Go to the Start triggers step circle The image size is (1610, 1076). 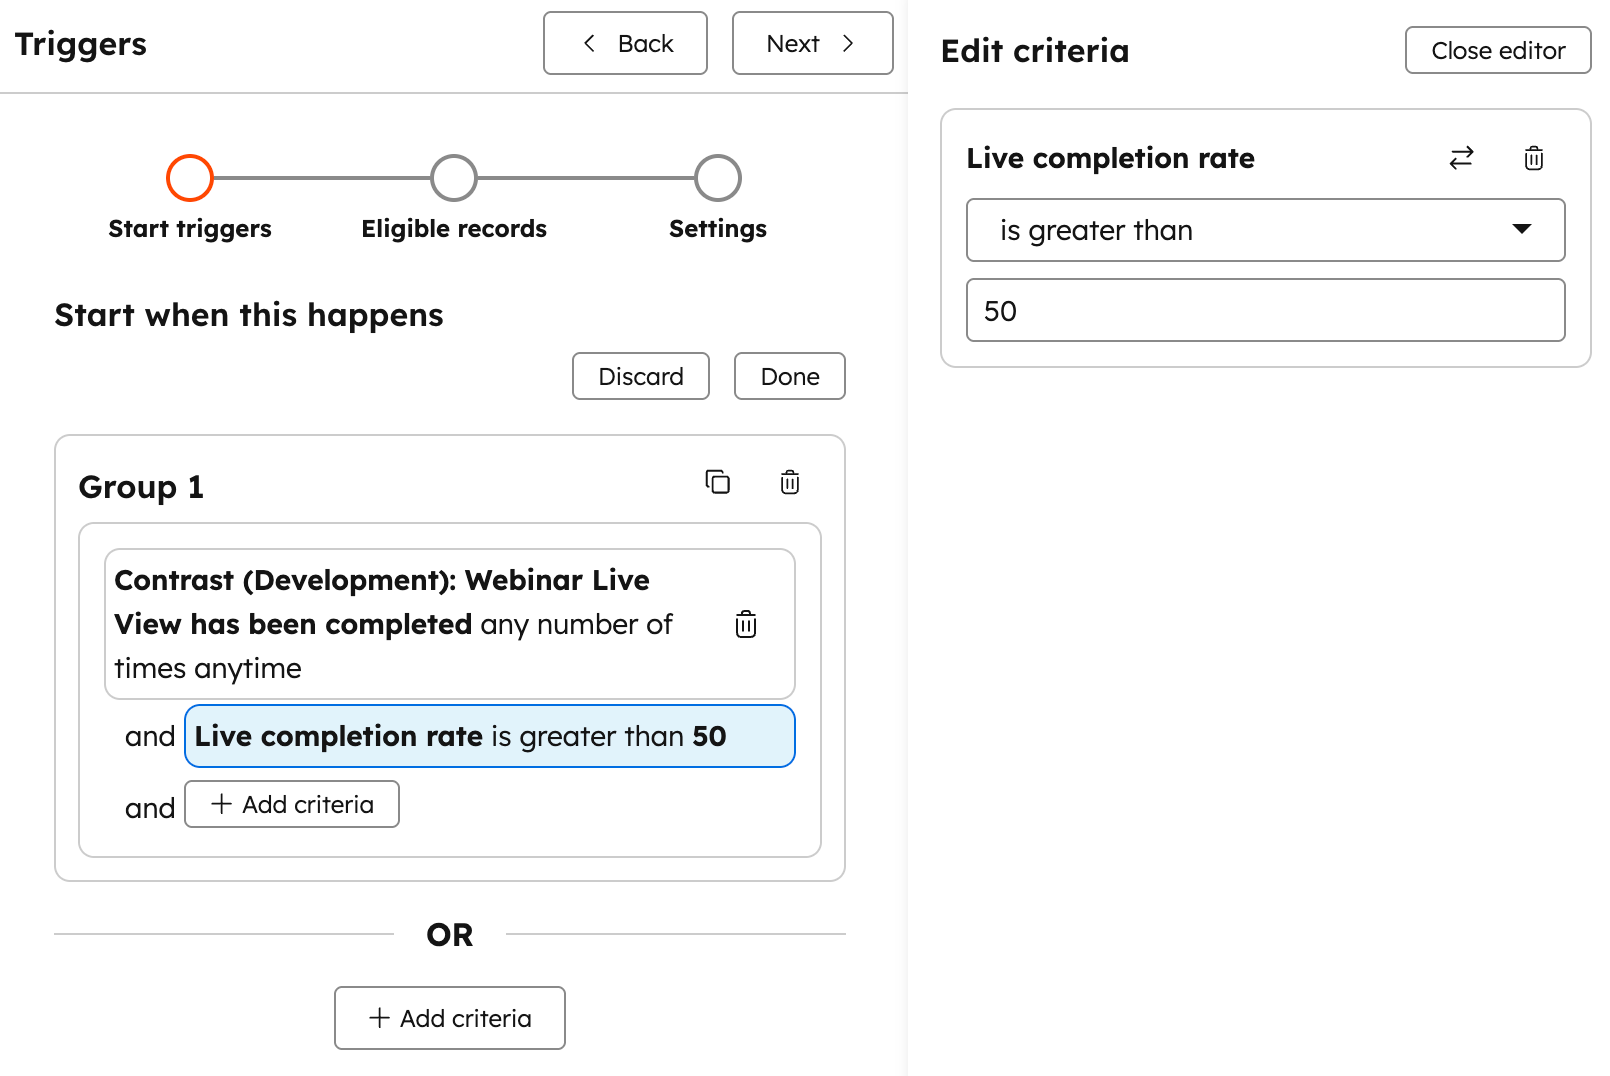tap(190, 178)
